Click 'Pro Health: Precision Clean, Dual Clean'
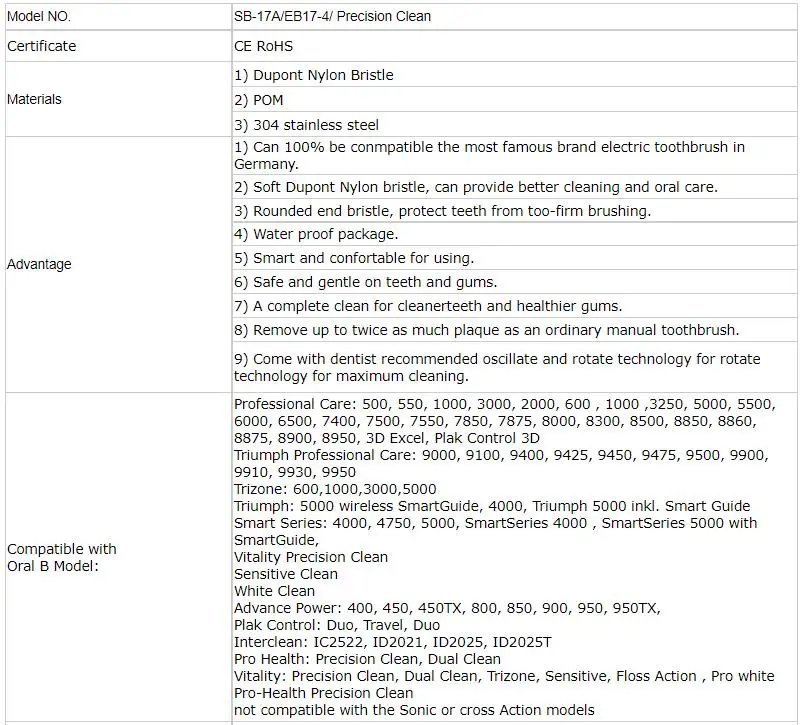Viewport: 803px width, 725px height. (x=367, y=658)
